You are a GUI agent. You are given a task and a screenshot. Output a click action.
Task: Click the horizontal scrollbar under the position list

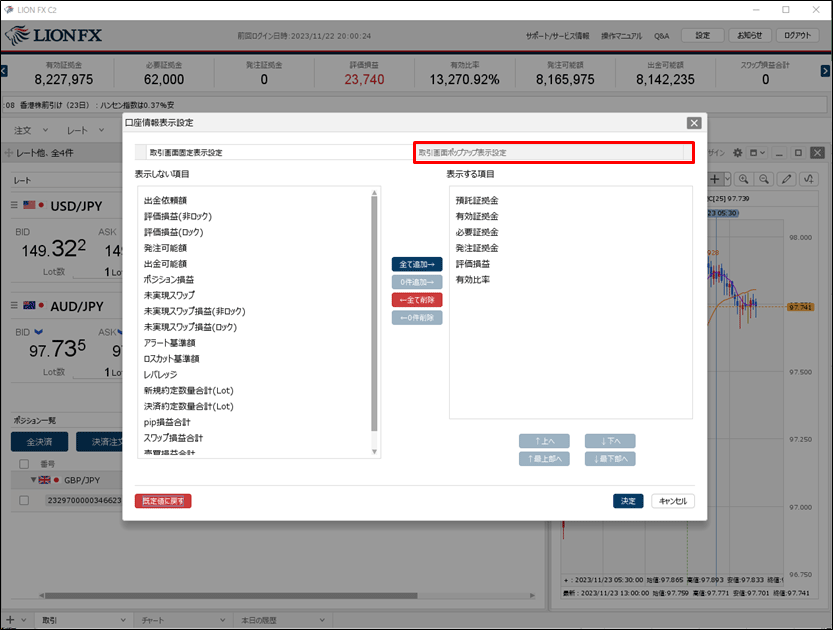pyautogui.click(x=231, y=595)
